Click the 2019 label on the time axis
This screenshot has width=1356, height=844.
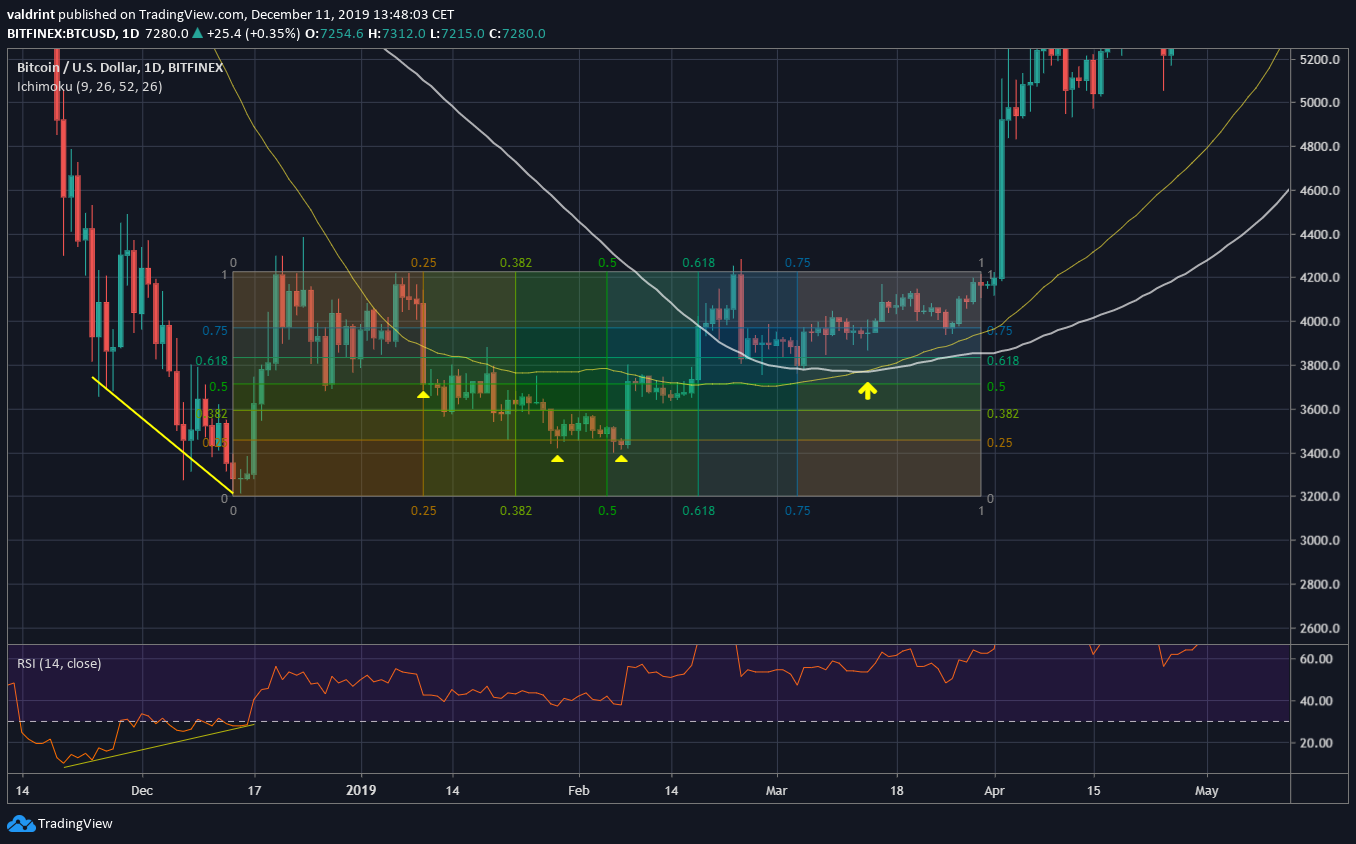pos(361,790)
